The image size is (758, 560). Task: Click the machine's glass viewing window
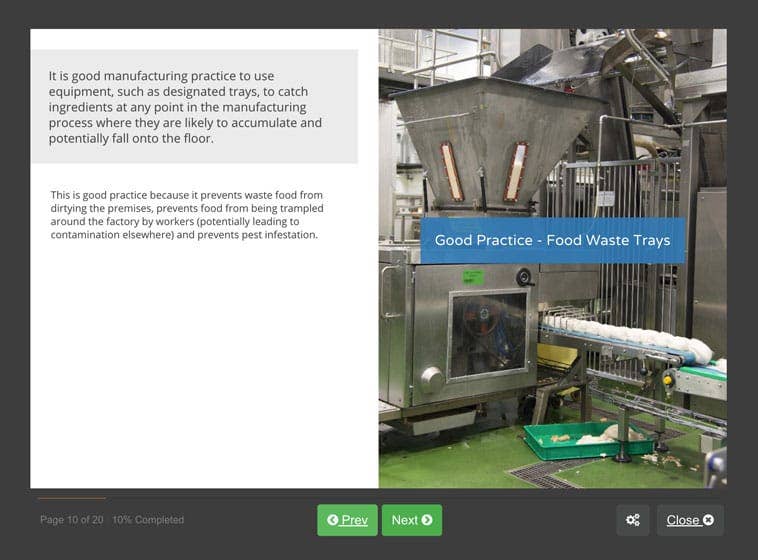(x=488, y=333)
